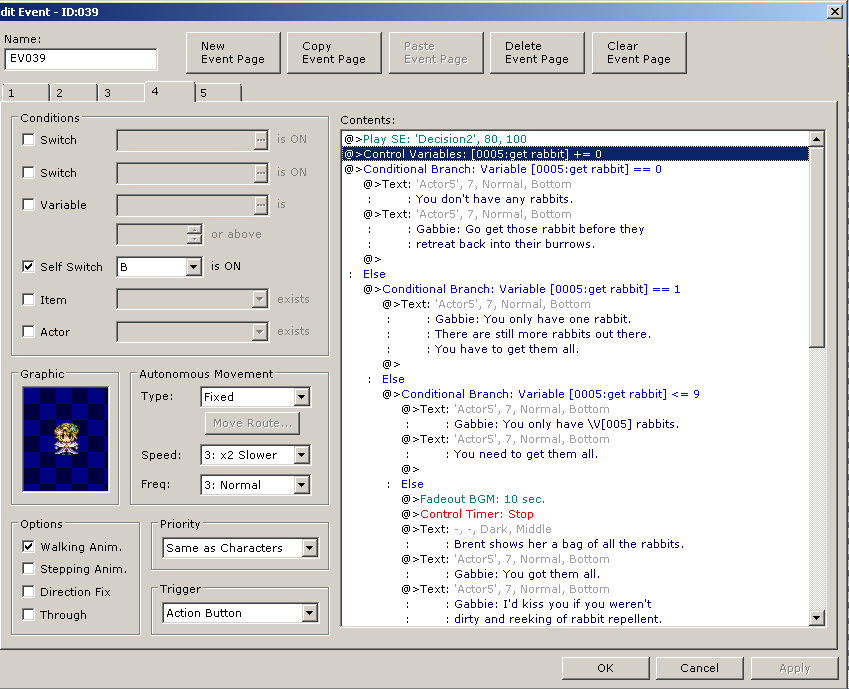Enable the first Switch condition checkbox

coord(29,140)
